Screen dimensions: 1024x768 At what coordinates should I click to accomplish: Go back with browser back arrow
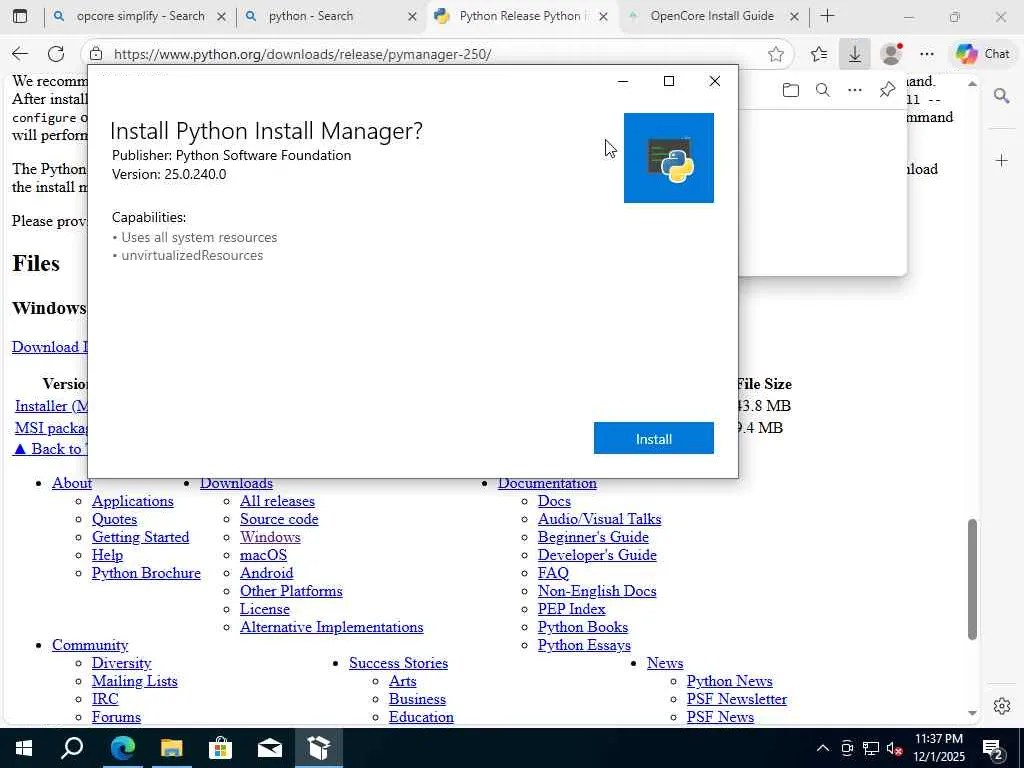(x=20, y=54)
